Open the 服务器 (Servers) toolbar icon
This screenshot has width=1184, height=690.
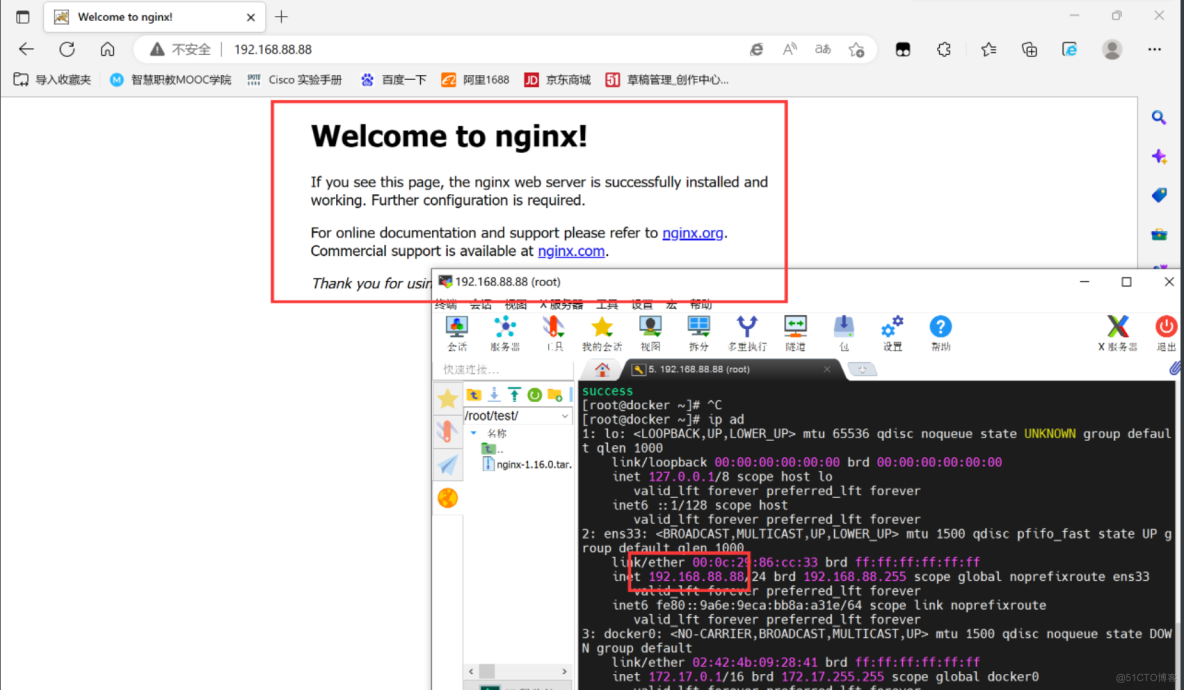504,333
